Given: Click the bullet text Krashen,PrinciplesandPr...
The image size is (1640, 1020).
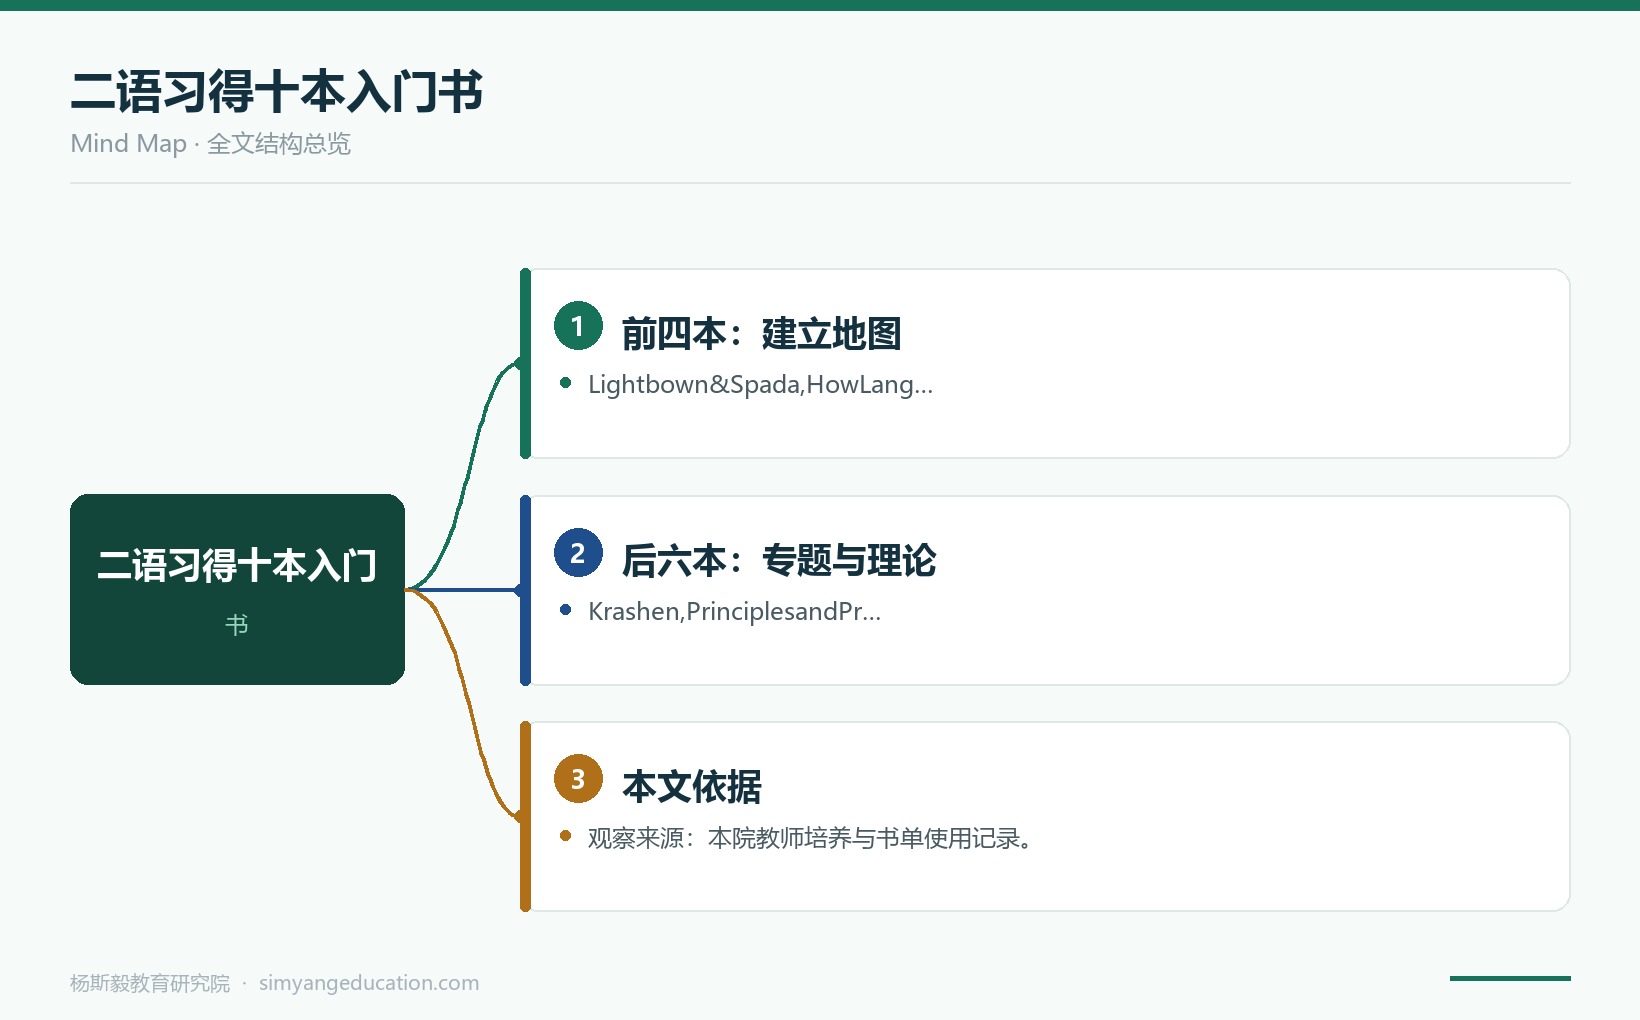Looking at the screenshot, I should 734,612.
